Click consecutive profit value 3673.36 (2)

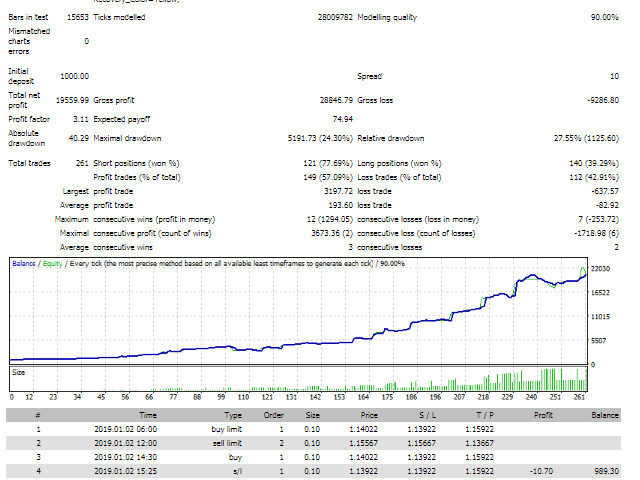(x=332, y=233)
